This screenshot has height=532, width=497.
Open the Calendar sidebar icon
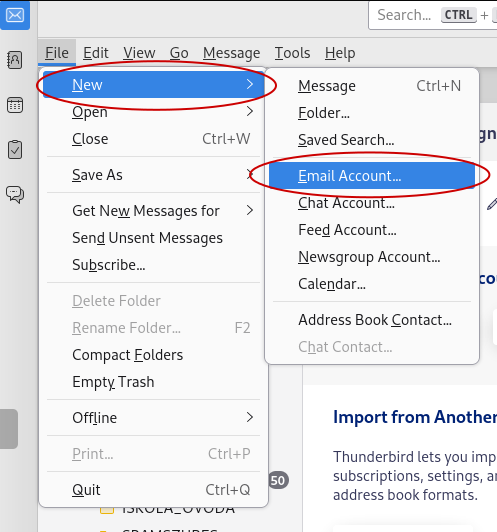pyautogui.click(x=15, y=105)
